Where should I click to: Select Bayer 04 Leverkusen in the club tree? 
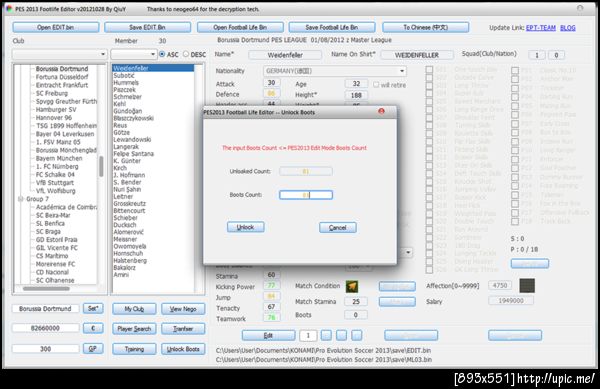[x=65, y=134]
